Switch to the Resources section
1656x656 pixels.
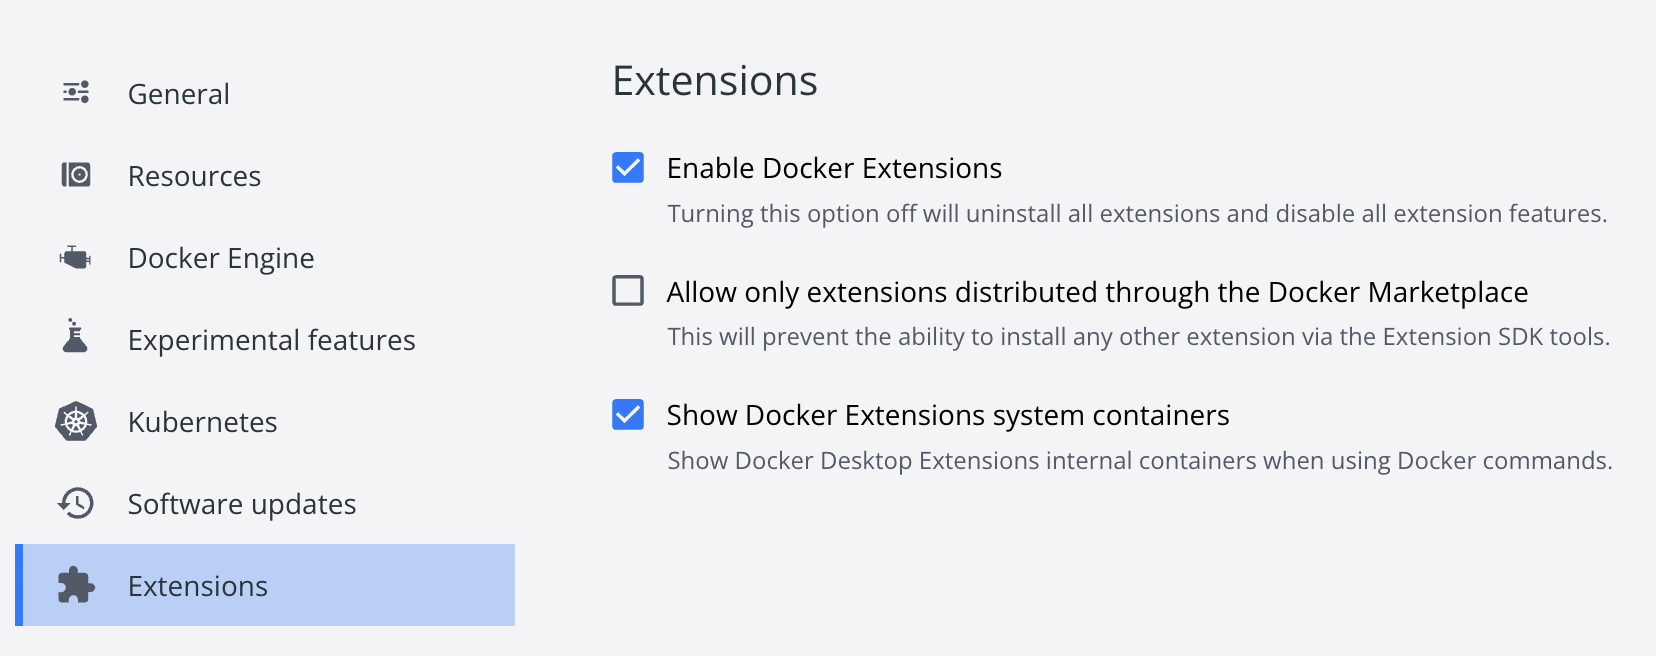194,176
